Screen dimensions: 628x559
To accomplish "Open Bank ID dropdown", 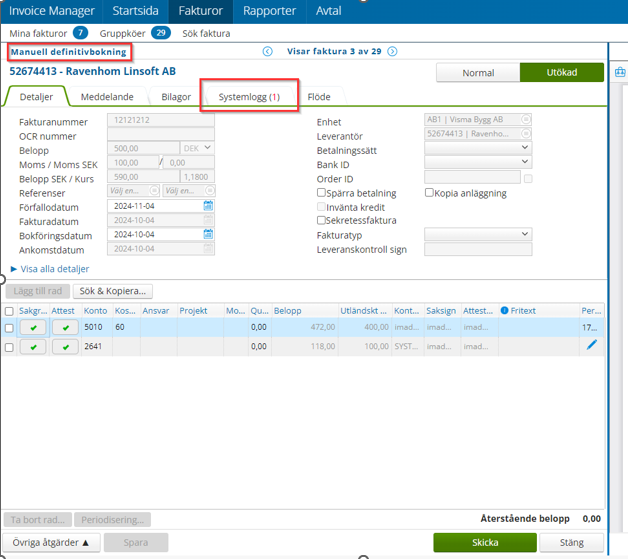I will coord(478,162).
